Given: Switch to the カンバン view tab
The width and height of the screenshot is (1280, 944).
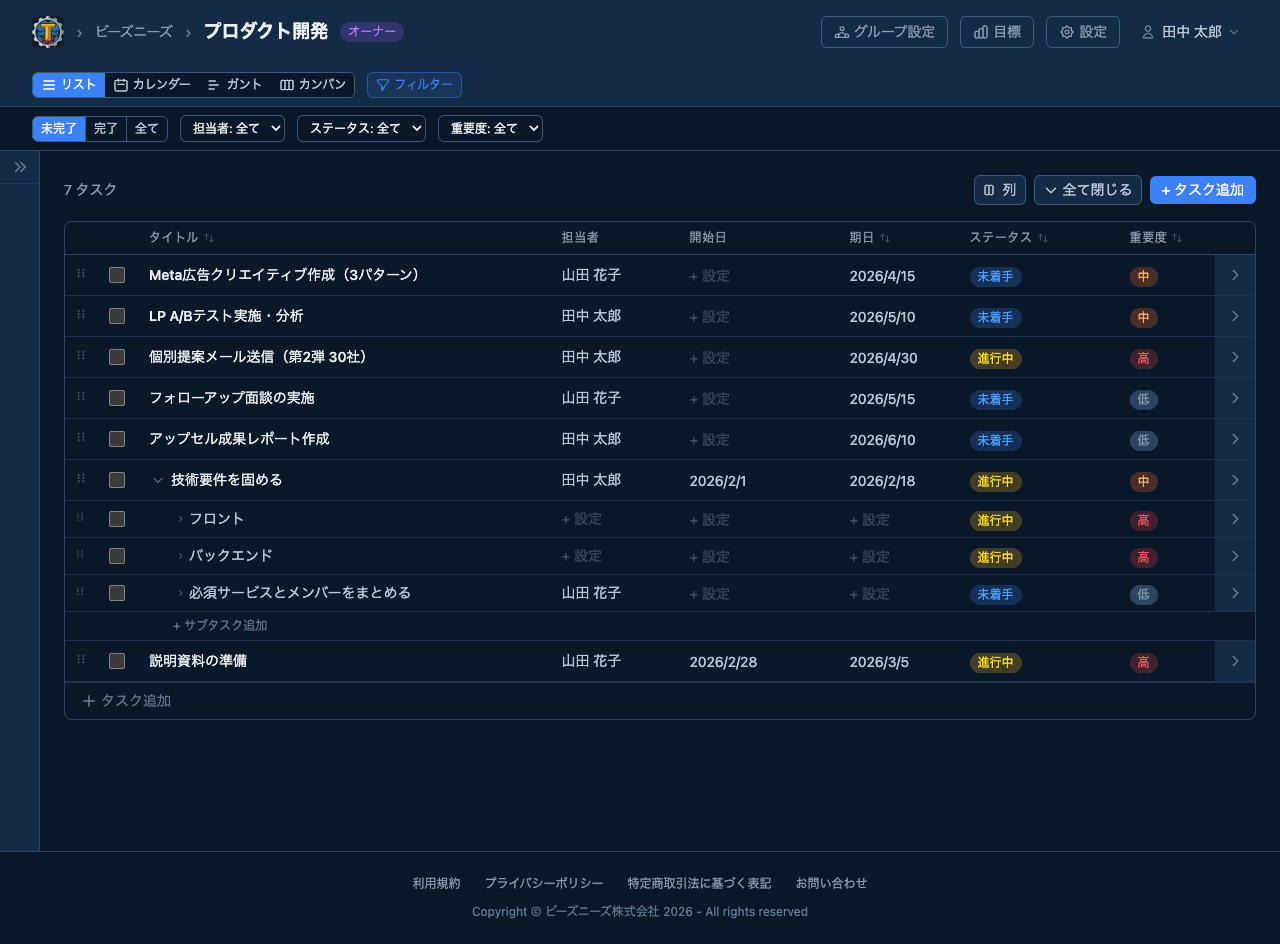Looking at the screenshot, I should click(311, 85).
